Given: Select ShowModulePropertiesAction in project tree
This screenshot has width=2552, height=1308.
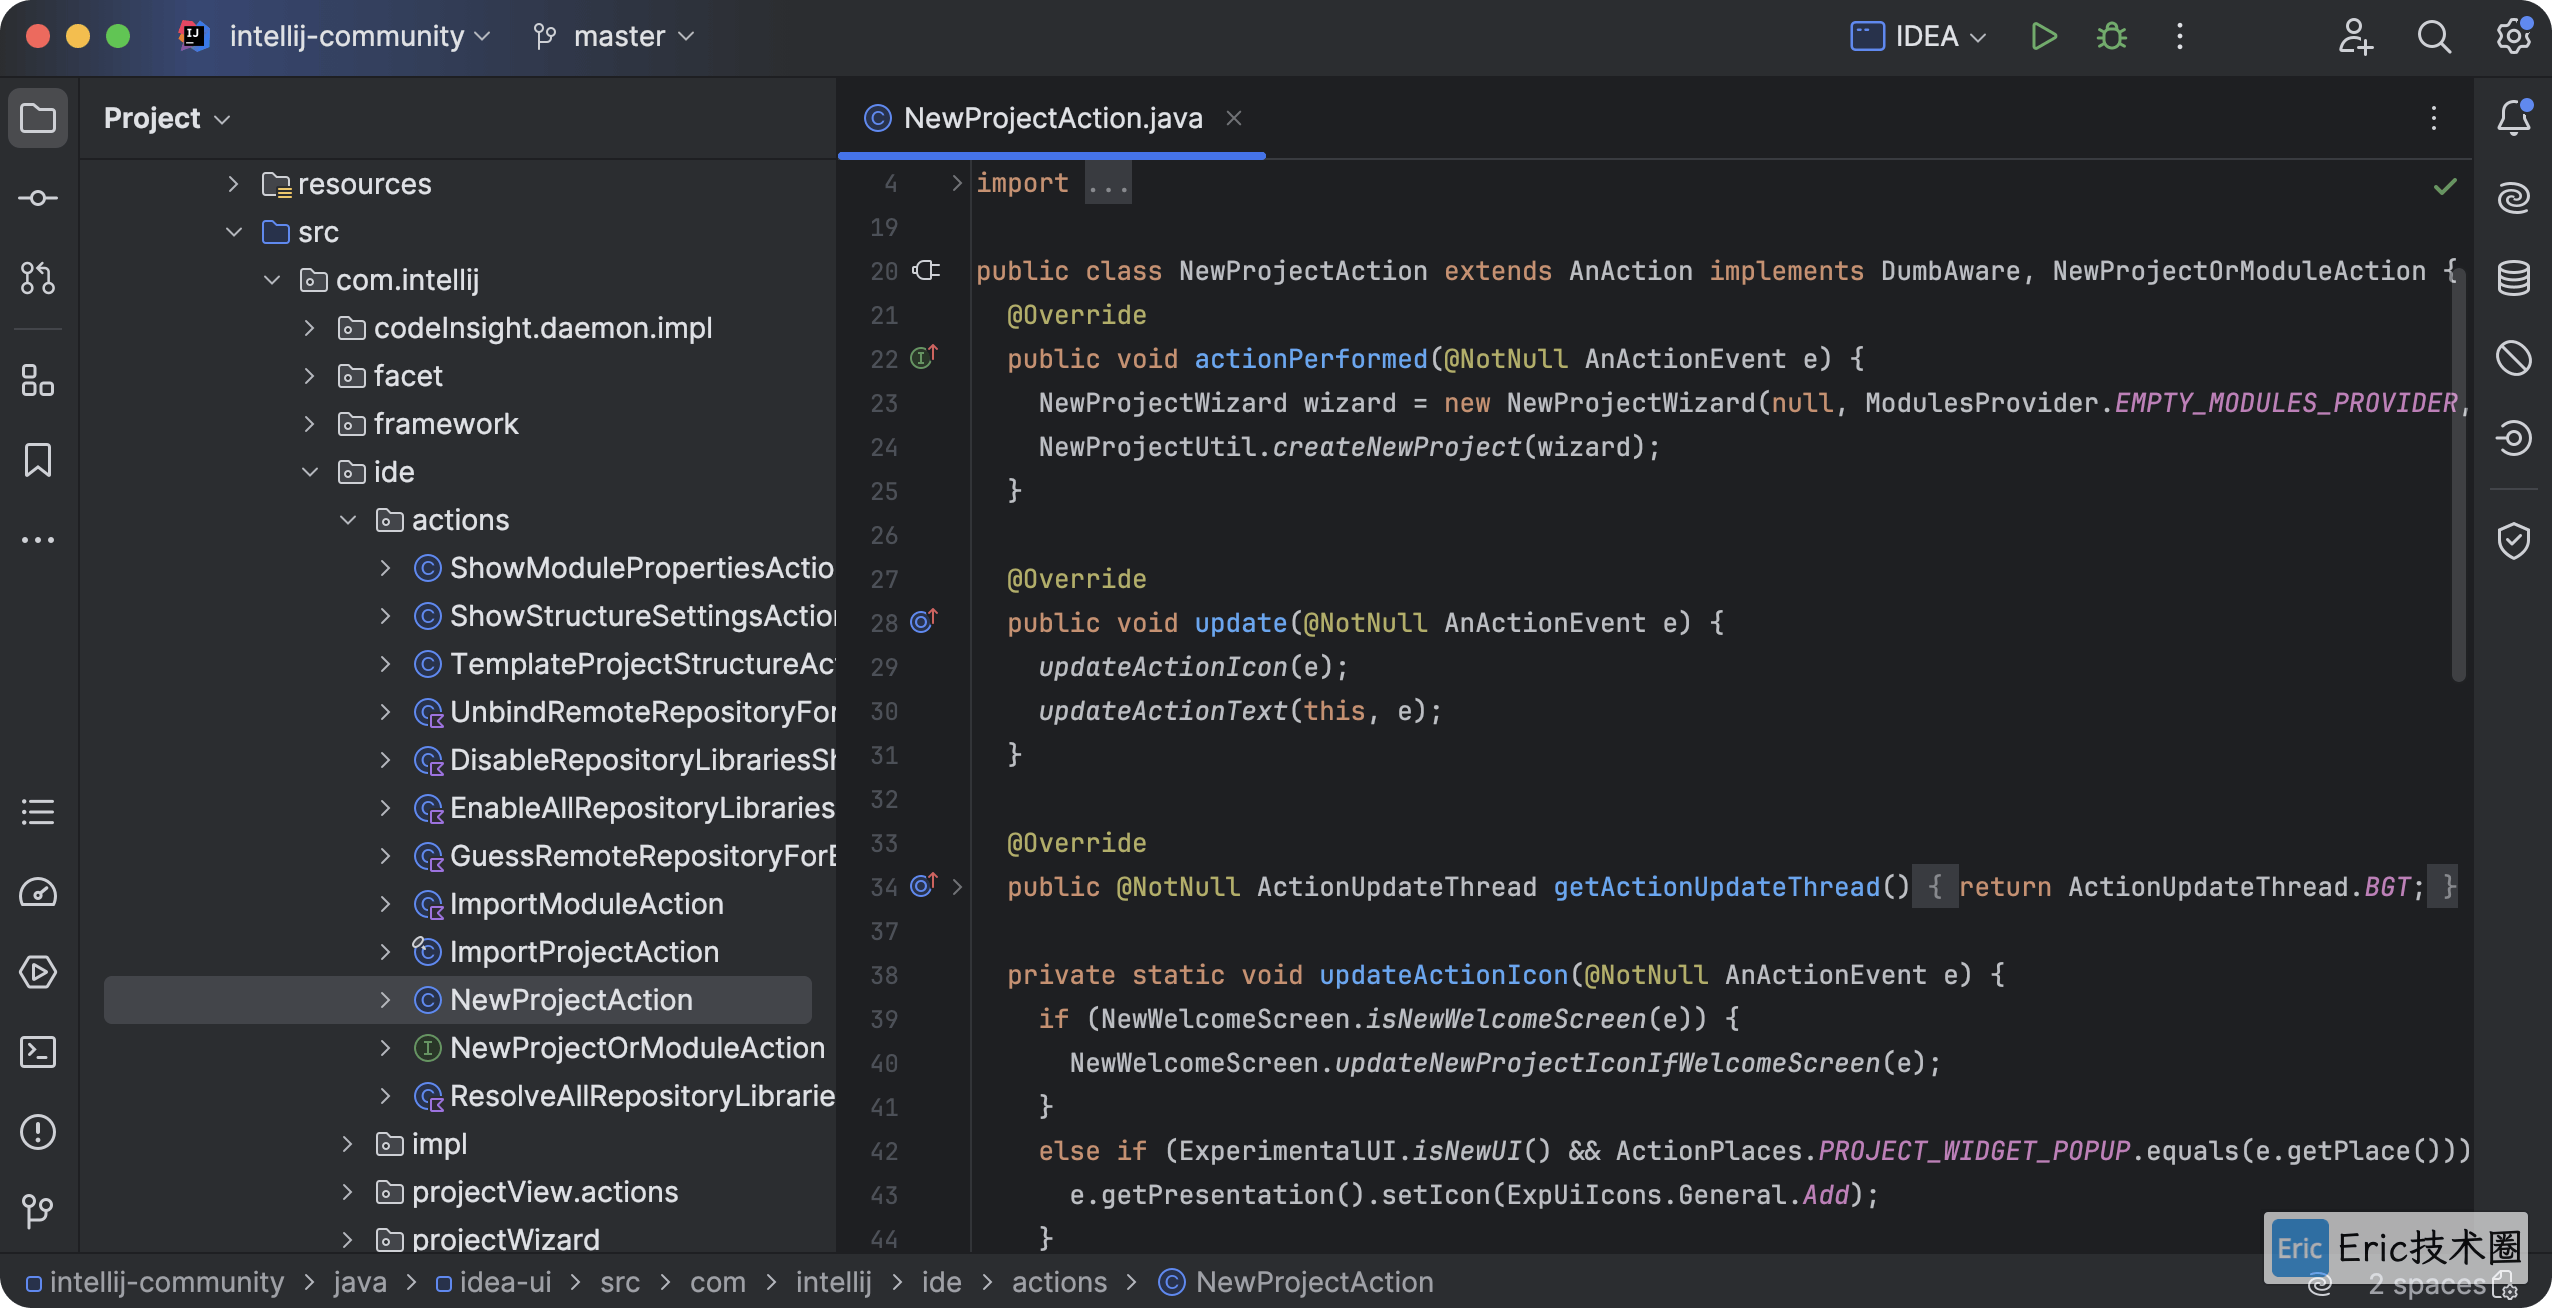Looking at the screenshot, I should pos(640,568).
